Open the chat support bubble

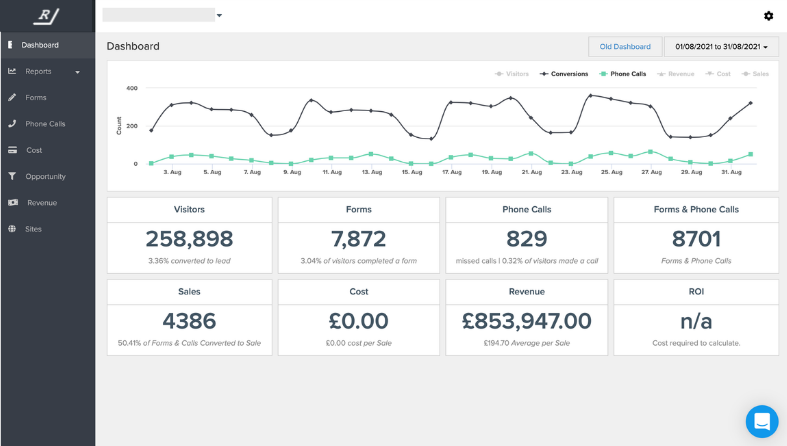[761, 421]
